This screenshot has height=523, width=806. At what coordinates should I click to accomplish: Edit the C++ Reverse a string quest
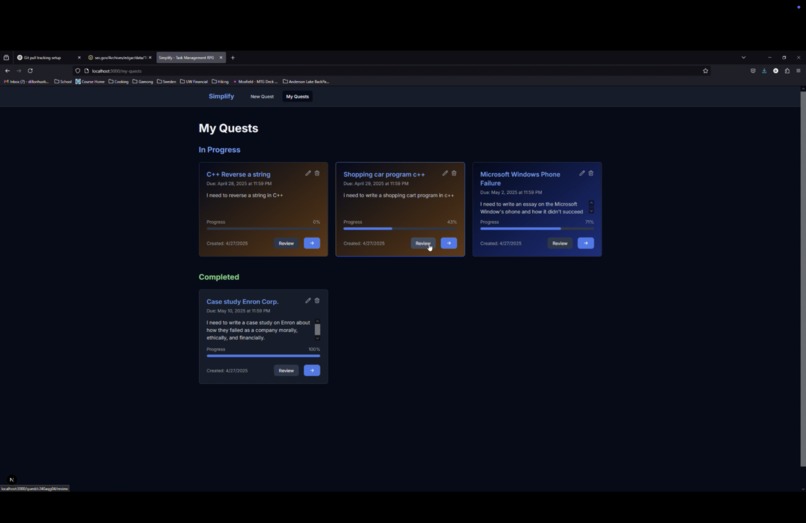pos(308,173)
